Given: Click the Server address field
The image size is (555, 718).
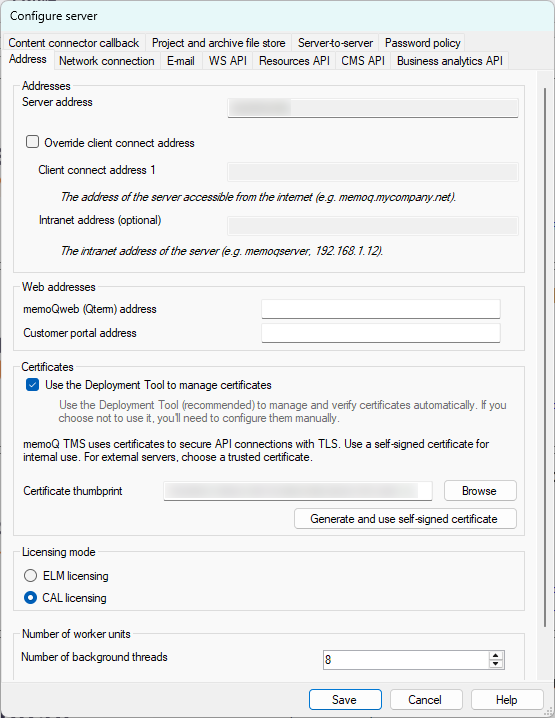Looking at the screenshot, I should point(373,108).
